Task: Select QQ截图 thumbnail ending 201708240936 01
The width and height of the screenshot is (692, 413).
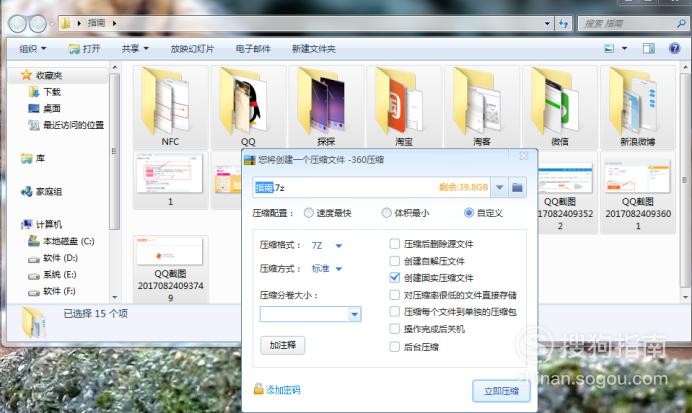Action: (x=637, y=193)
